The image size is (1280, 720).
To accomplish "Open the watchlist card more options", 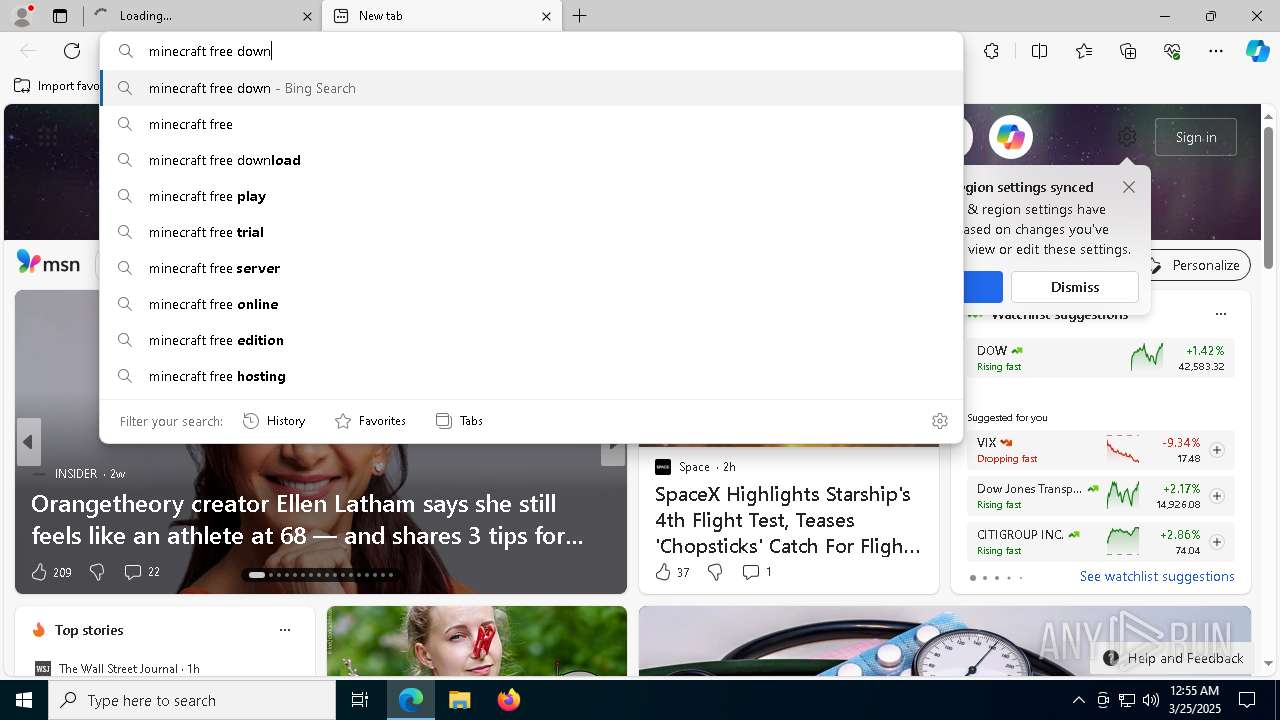I will pyautogui.click(x=1220, y=314).
